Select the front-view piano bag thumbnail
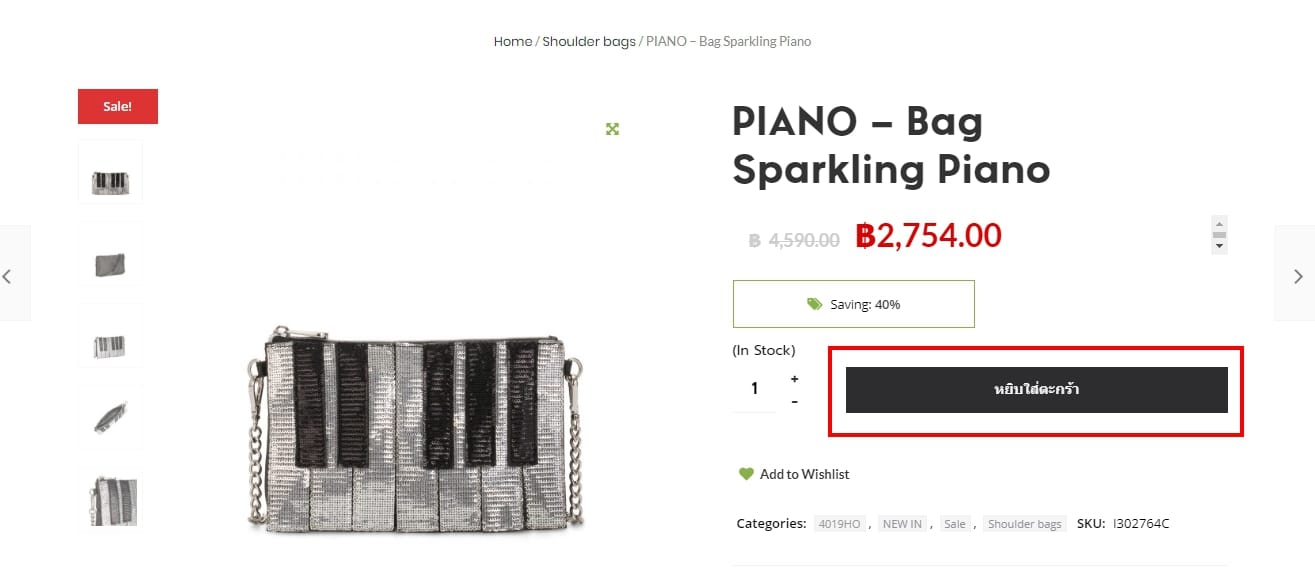Image resolution: width=1315 pixels, height=570 pixels. point(110,173)
